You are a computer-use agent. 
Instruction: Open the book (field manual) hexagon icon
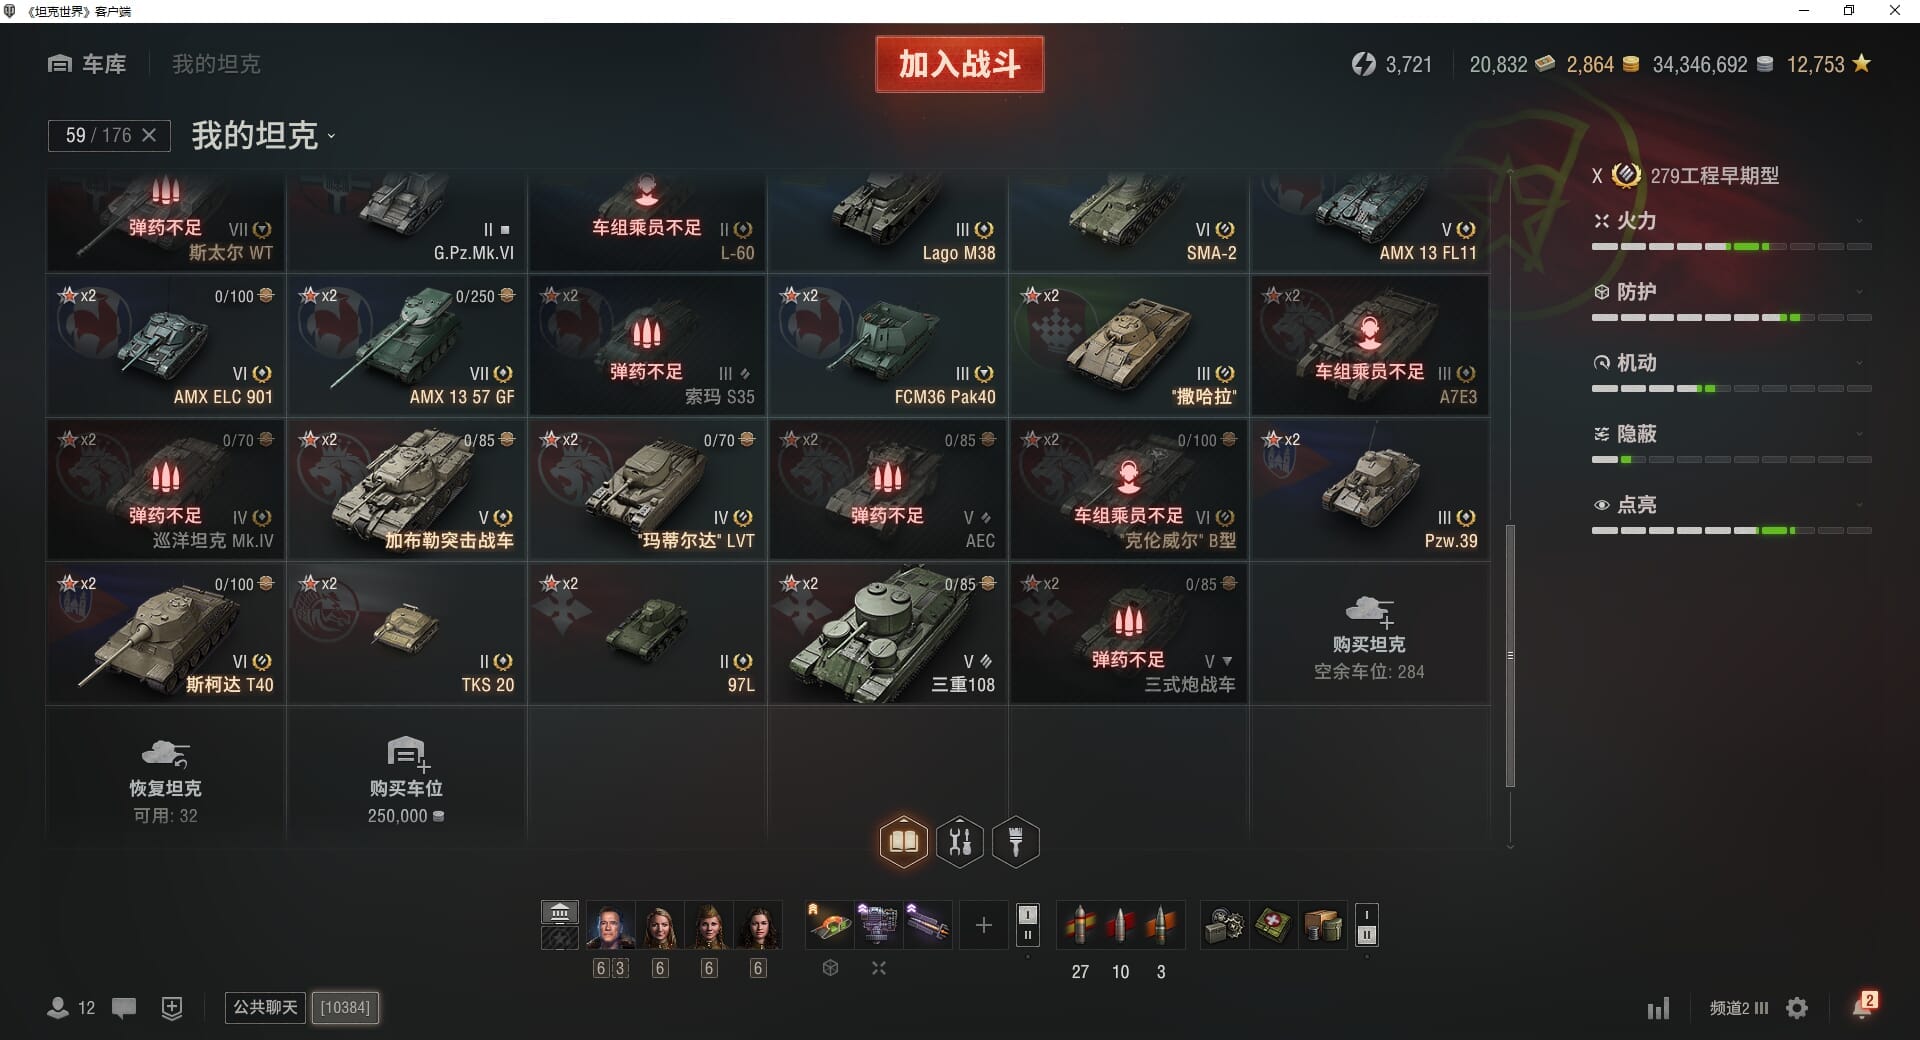[x=903, y=841]
